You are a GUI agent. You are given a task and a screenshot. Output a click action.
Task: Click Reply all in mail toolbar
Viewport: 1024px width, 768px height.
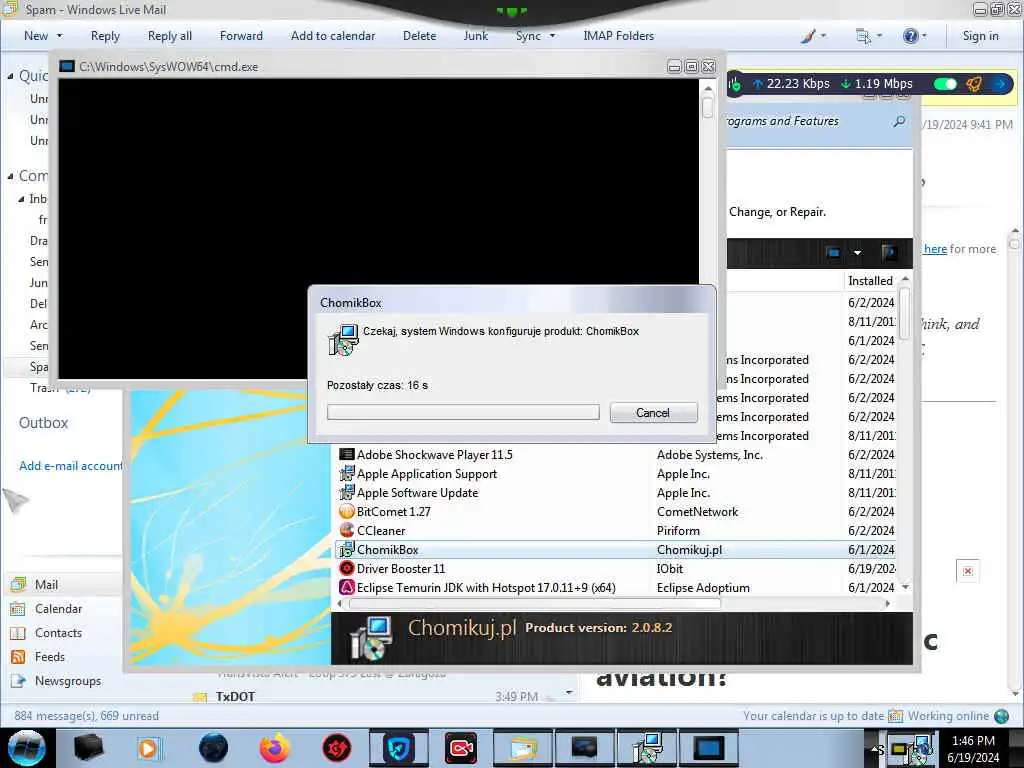tap(170, 36)
